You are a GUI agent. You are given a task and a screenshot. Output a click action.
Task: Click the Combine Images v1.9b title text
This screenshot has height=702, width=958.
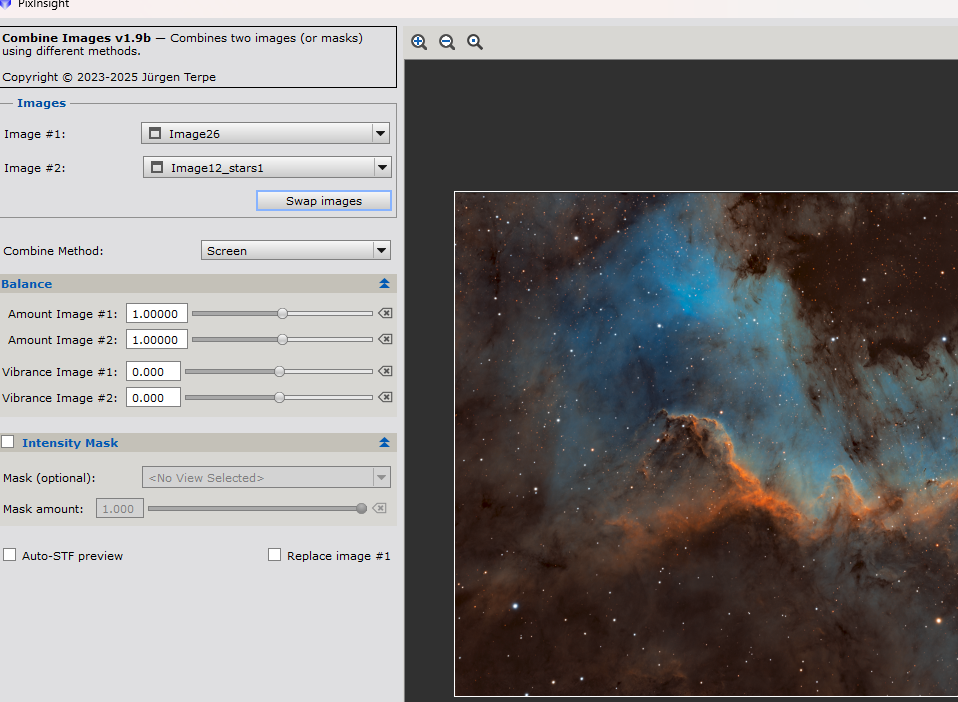click(x=76, y=38)
